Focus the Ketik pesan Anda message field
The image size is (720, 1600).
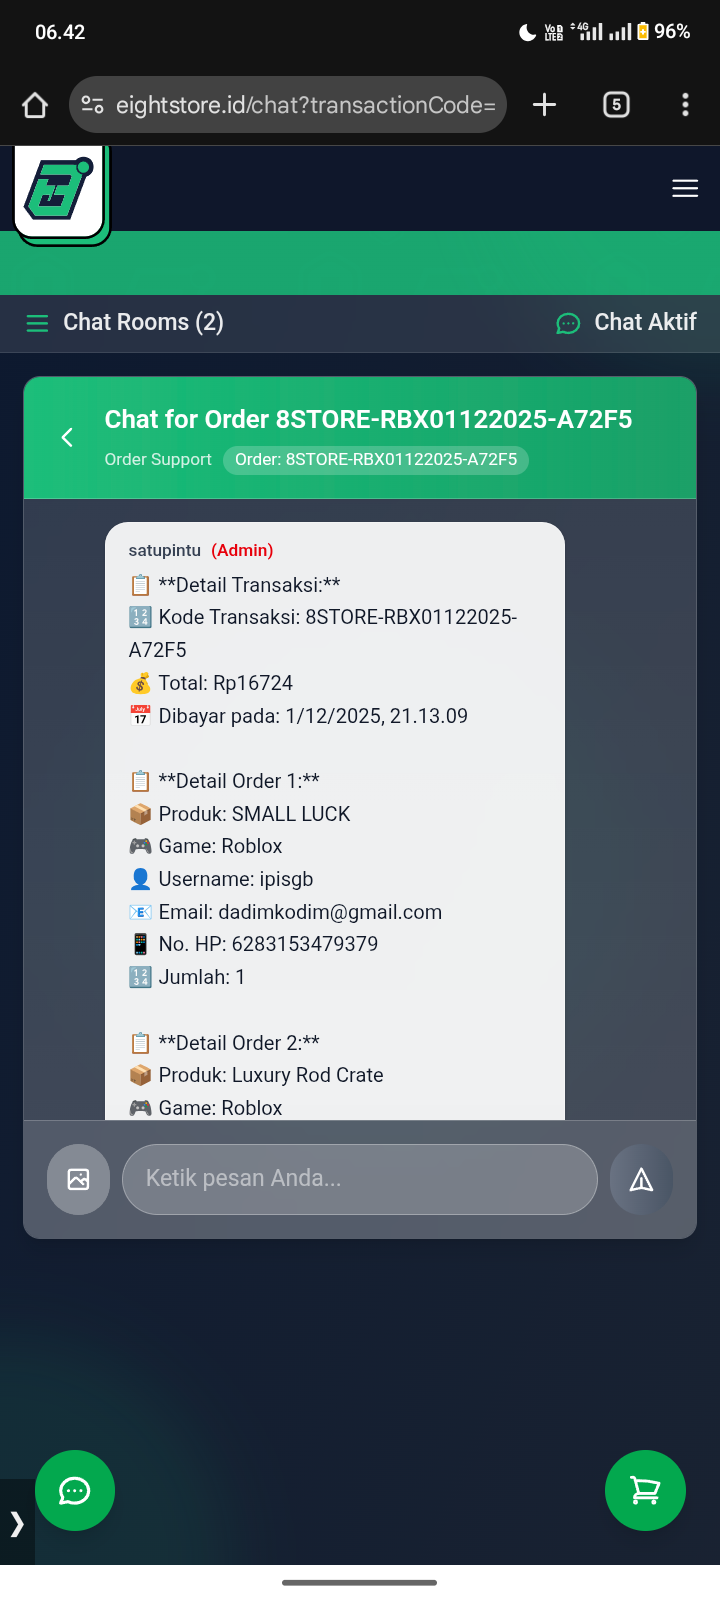[x=360, y=1179]
